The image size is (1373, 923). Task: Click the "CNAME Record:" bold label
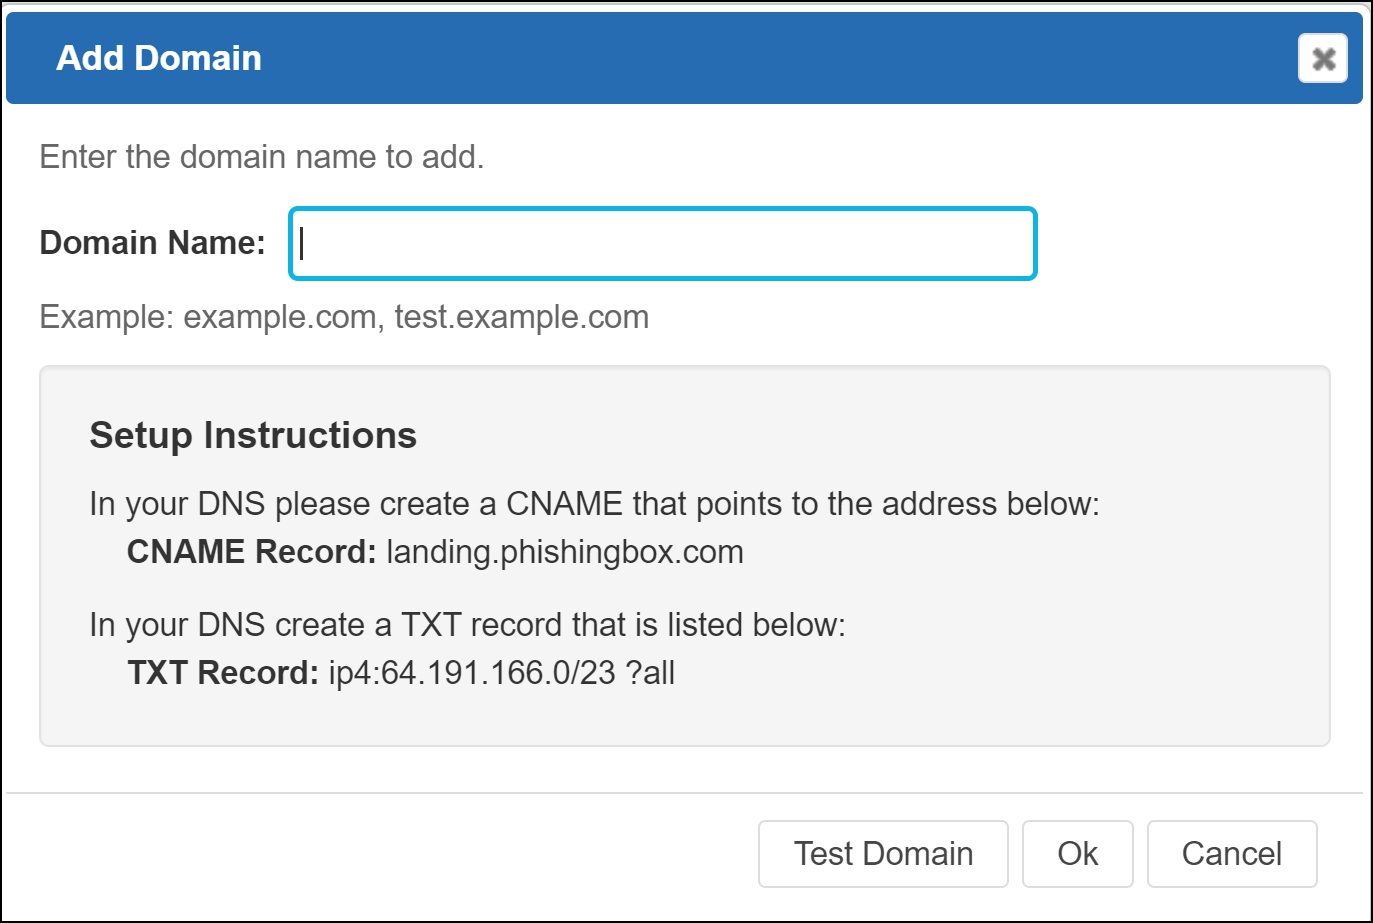pyautogui.click(x=251, y=552)
